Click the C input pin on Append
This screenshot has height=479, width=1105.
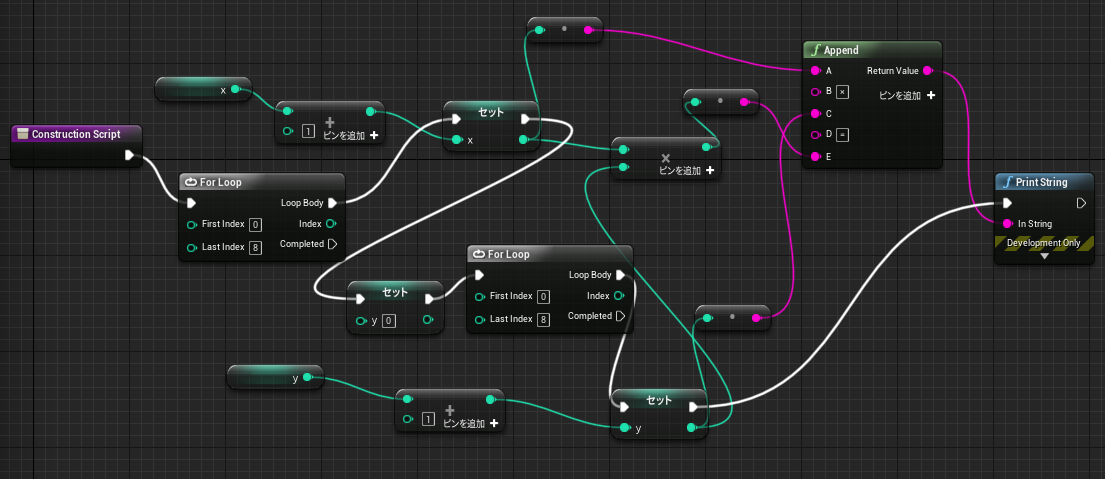coord(815,113)
